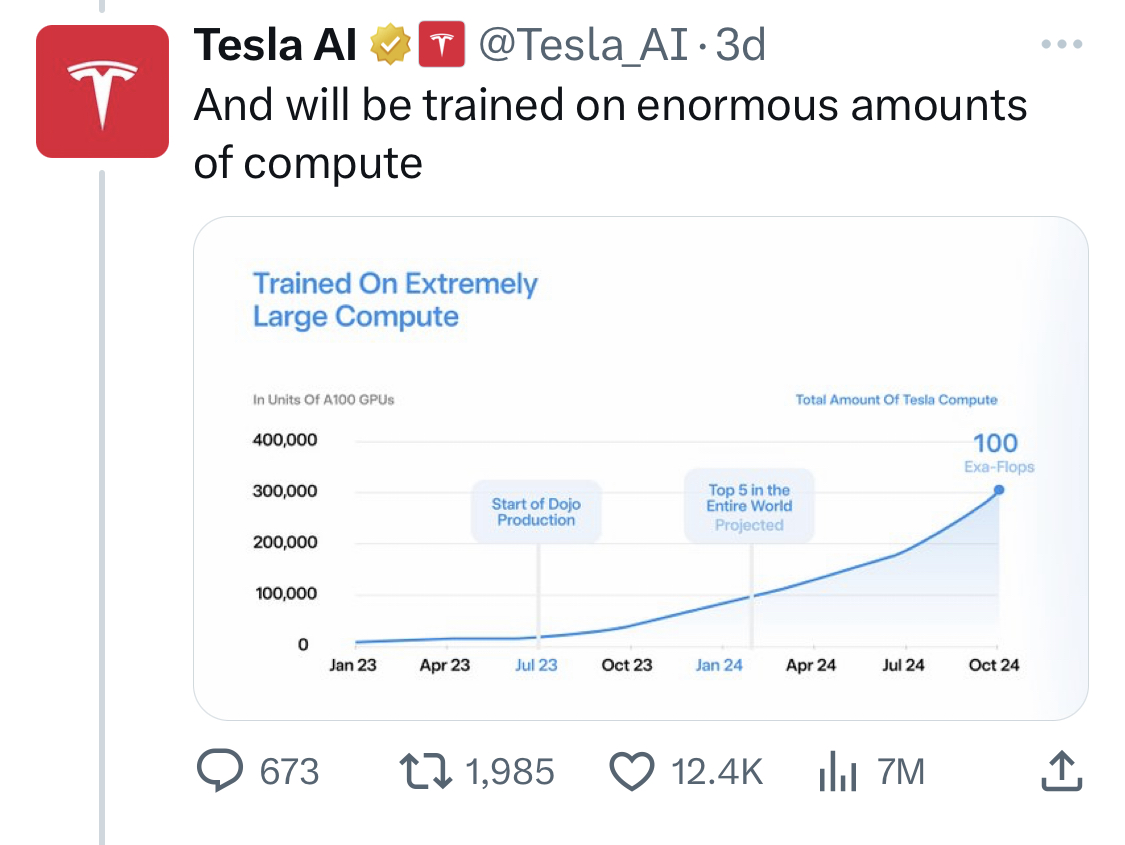Click the Start of Dojo Production marker
Screen dimensions: 1125x845
(x=536, y=512)
